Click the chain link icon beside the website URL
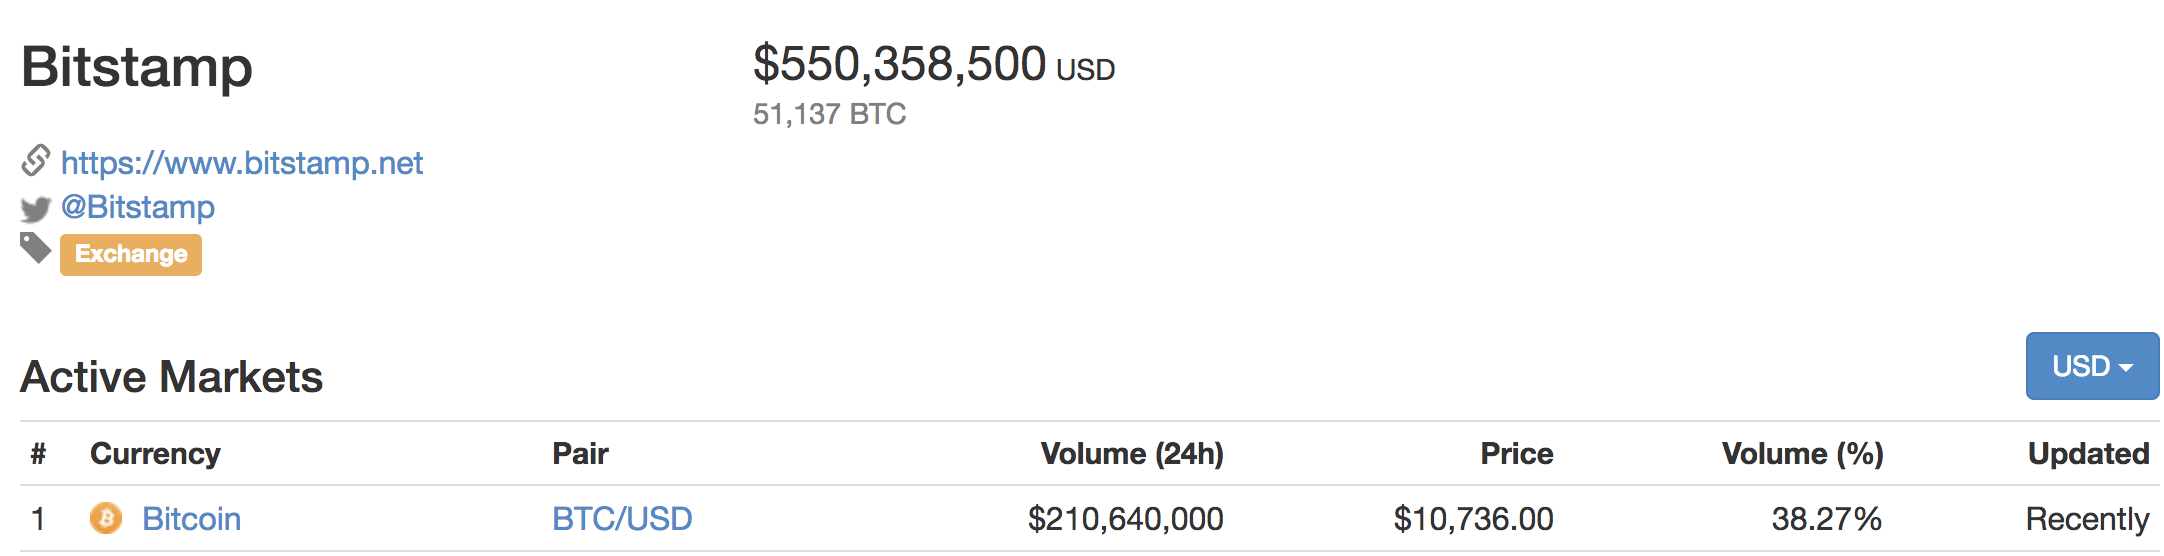The height and width of the screenshot is (556, 2164). (x=36, y=160)
